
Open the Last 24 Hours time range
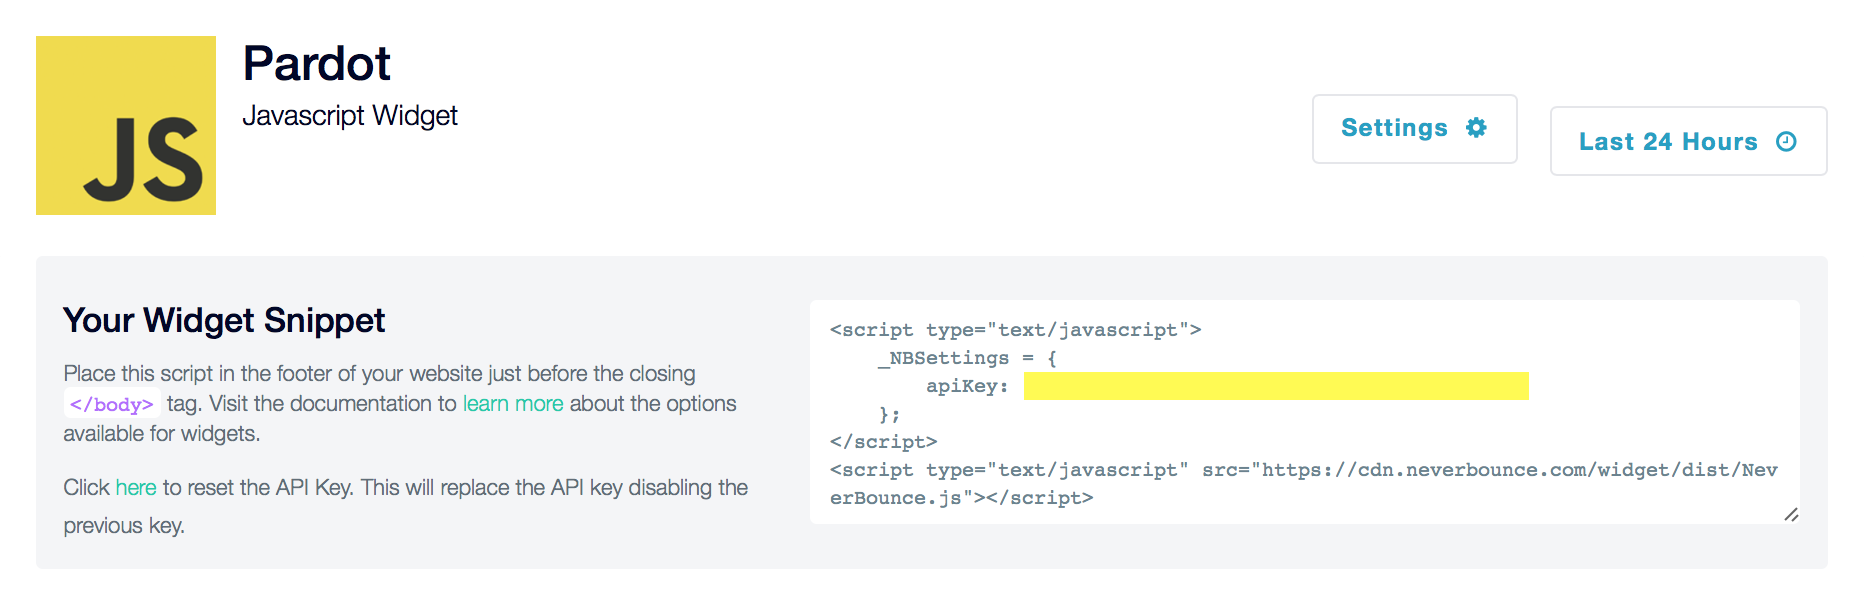tap(1688, 141)
